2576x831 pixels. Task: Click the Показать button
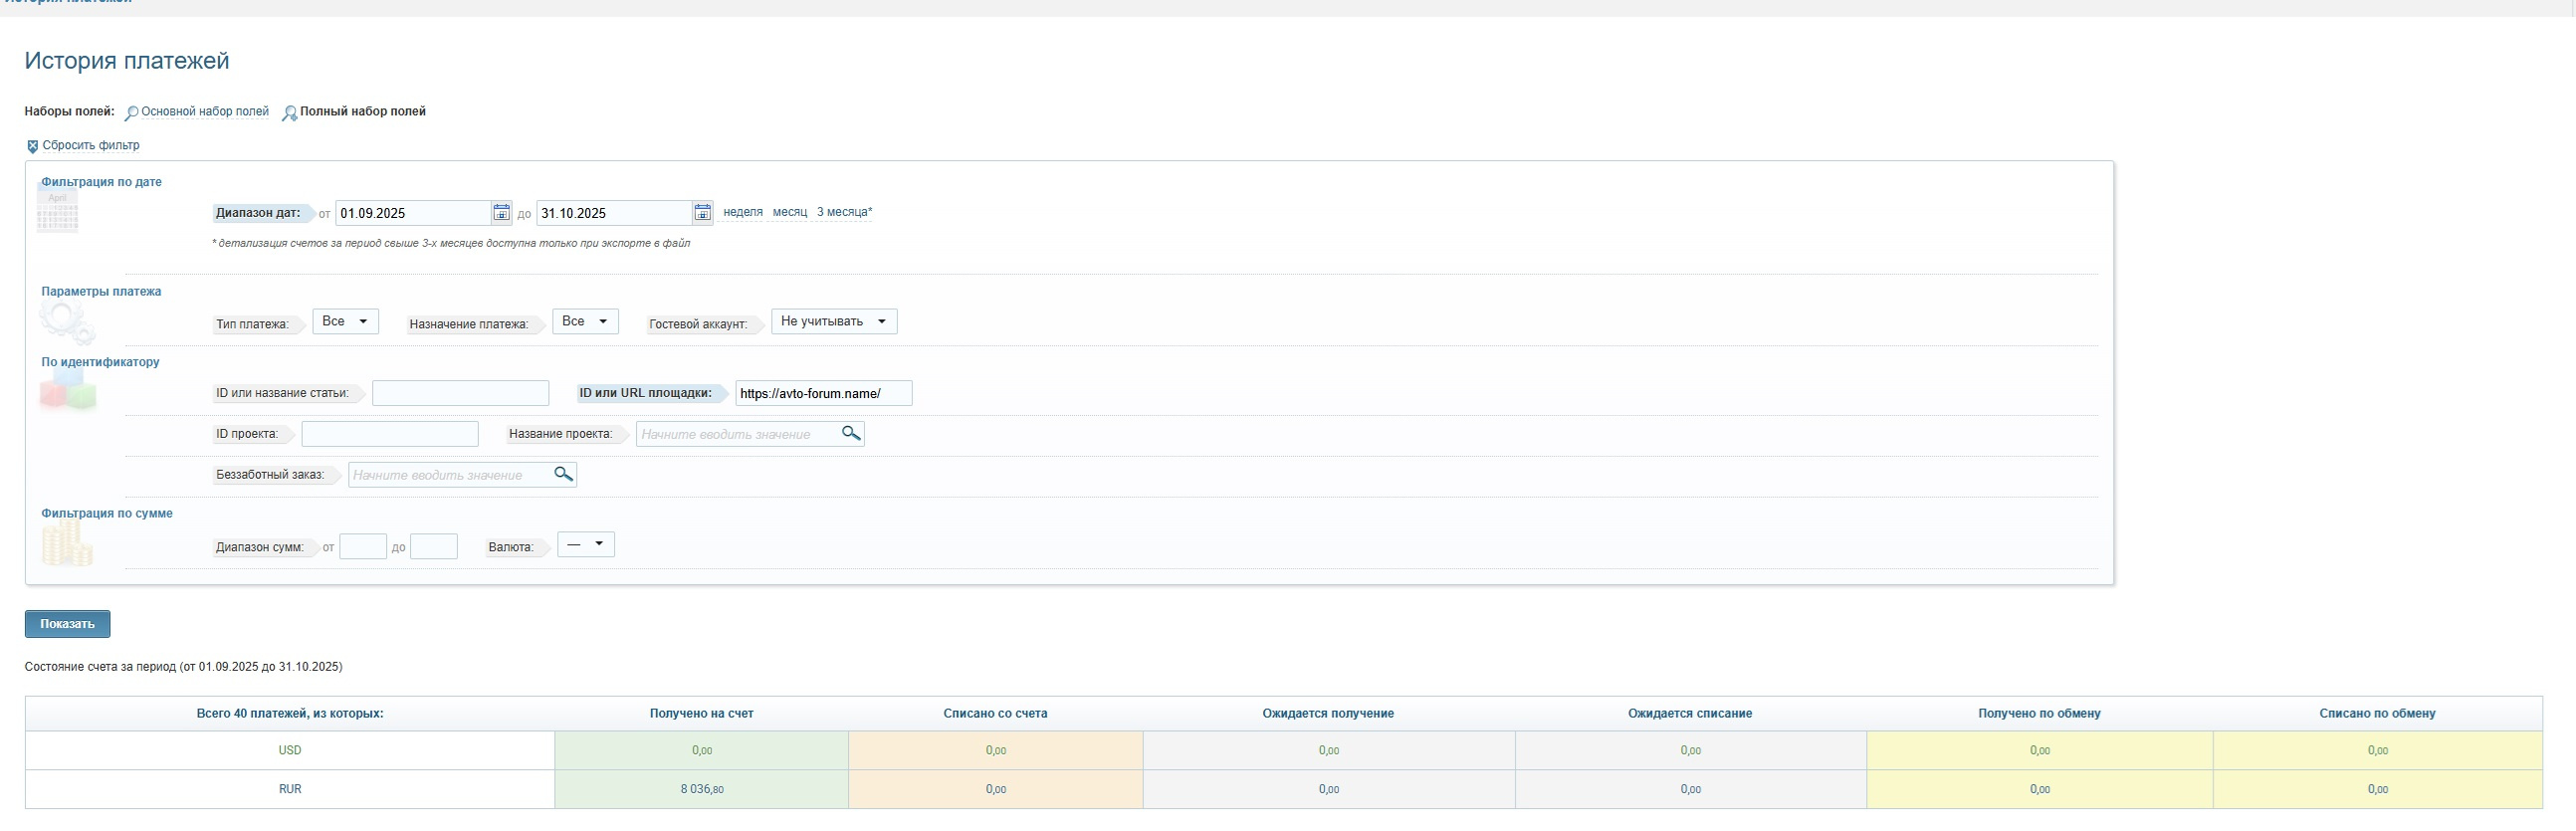[68, 624]
